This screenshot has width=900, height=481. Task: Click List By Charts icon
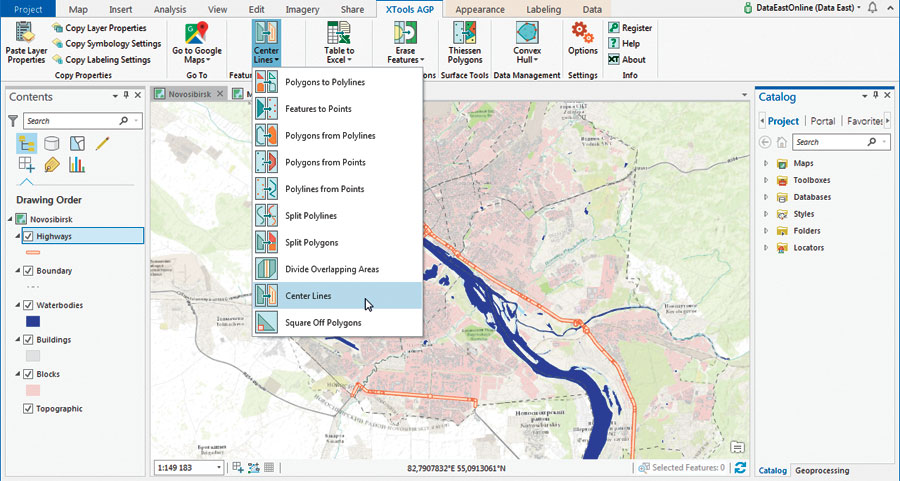click(77, 165)
